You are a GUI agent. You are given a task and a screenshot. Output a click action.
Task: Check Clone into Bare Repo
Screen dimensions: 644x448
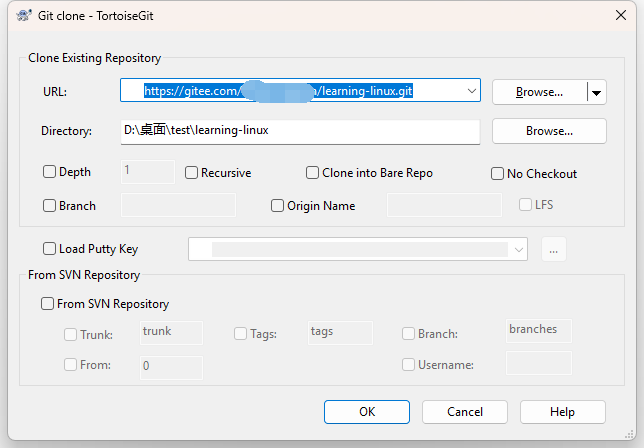(312, 172)
